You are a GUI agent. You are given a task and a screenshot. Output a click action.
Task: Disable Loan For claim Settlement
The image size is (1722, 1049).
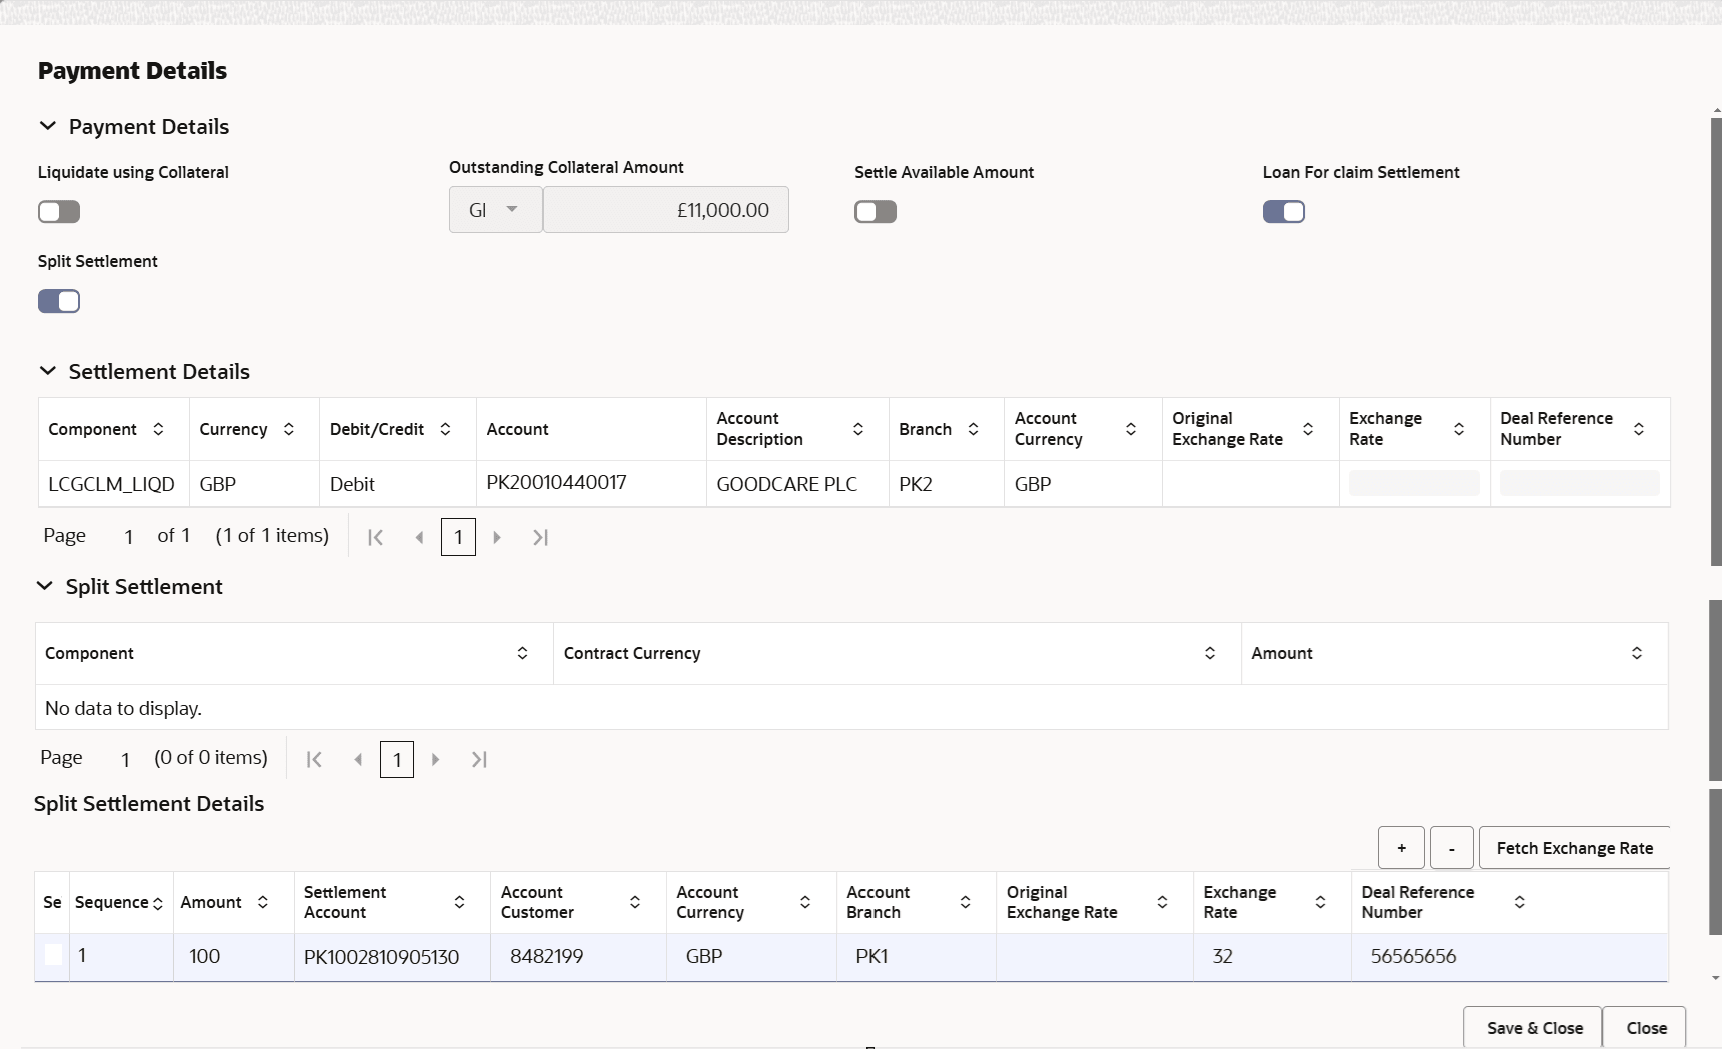1285,211
